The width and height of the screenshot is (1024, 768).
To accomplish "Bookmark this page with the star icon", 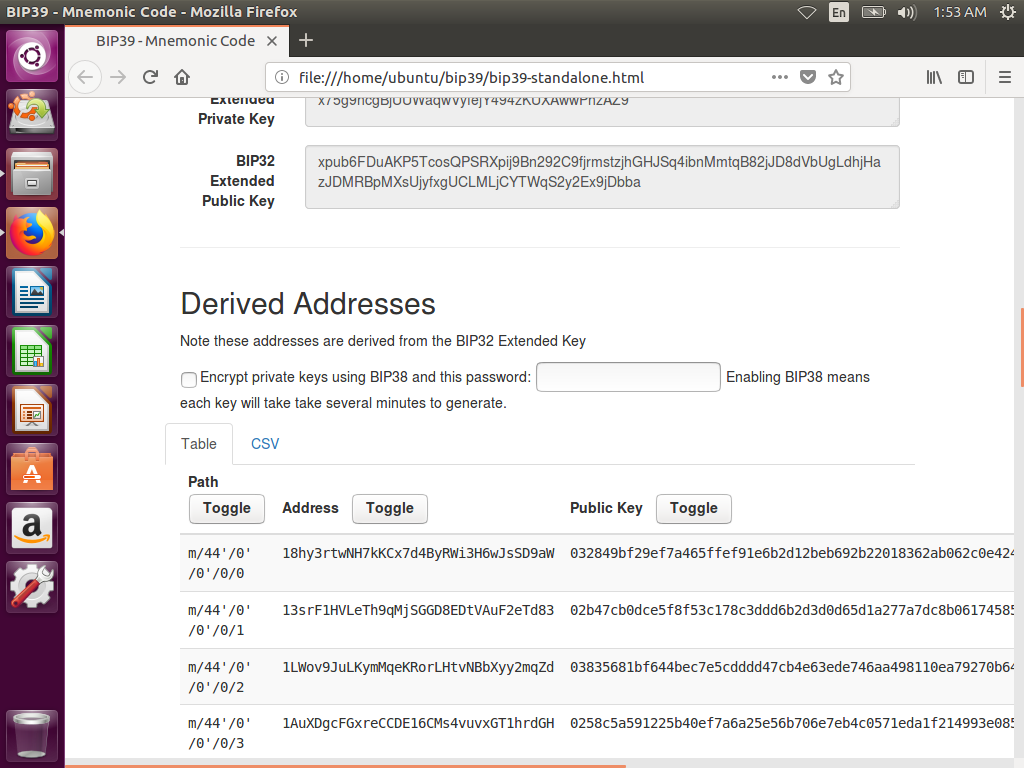I will tap(836, 77).
